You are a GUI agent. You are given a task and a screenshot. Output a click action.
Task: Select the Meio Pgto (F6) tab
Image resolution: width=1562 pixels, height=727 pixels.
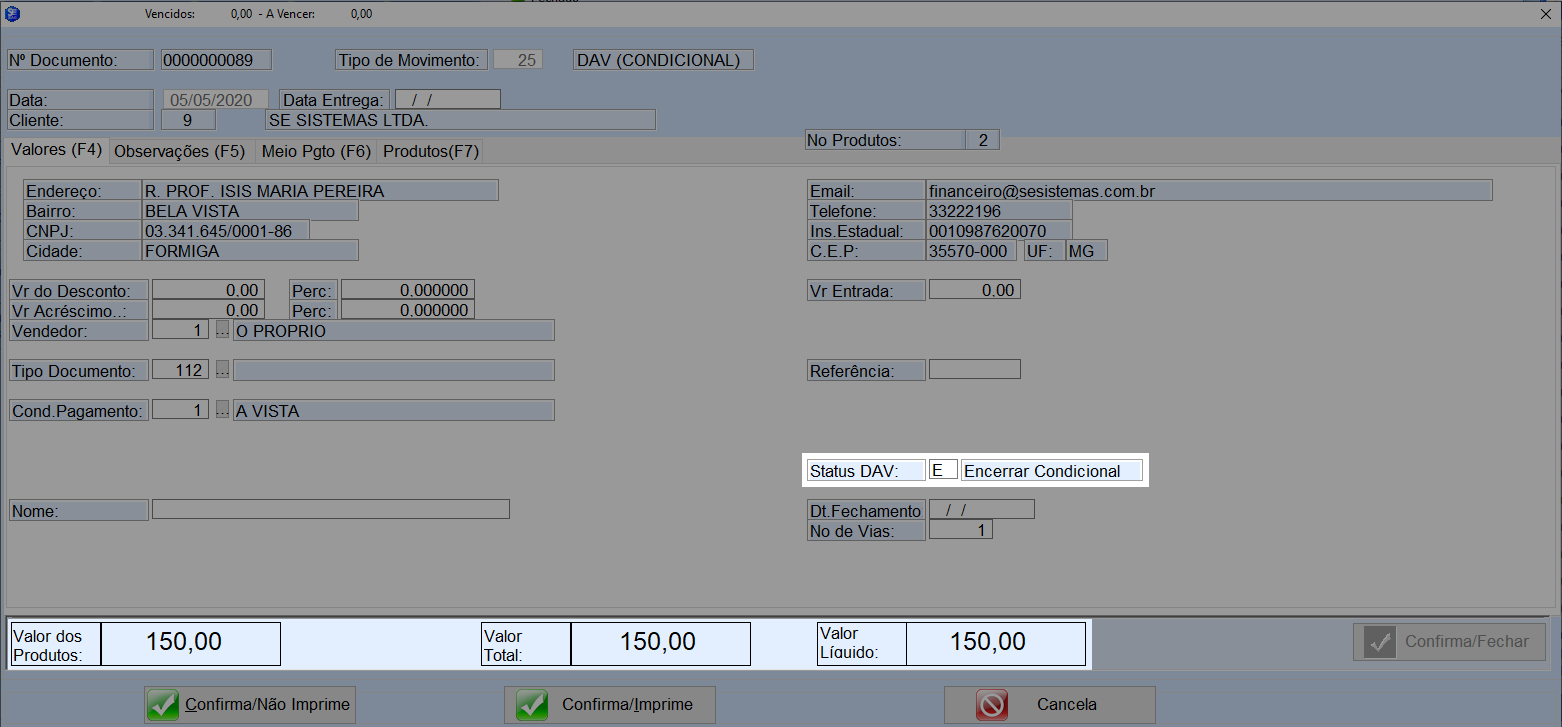click(x=316, y=152)
